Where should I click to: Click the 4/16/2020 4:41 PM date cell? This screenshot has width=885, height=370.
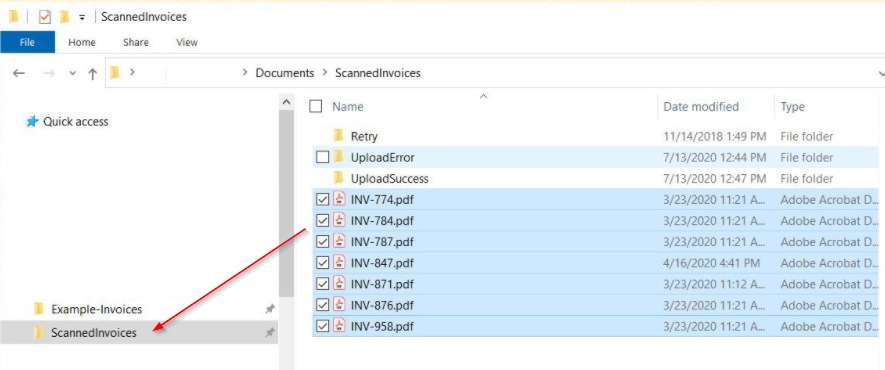pos(711,263)
